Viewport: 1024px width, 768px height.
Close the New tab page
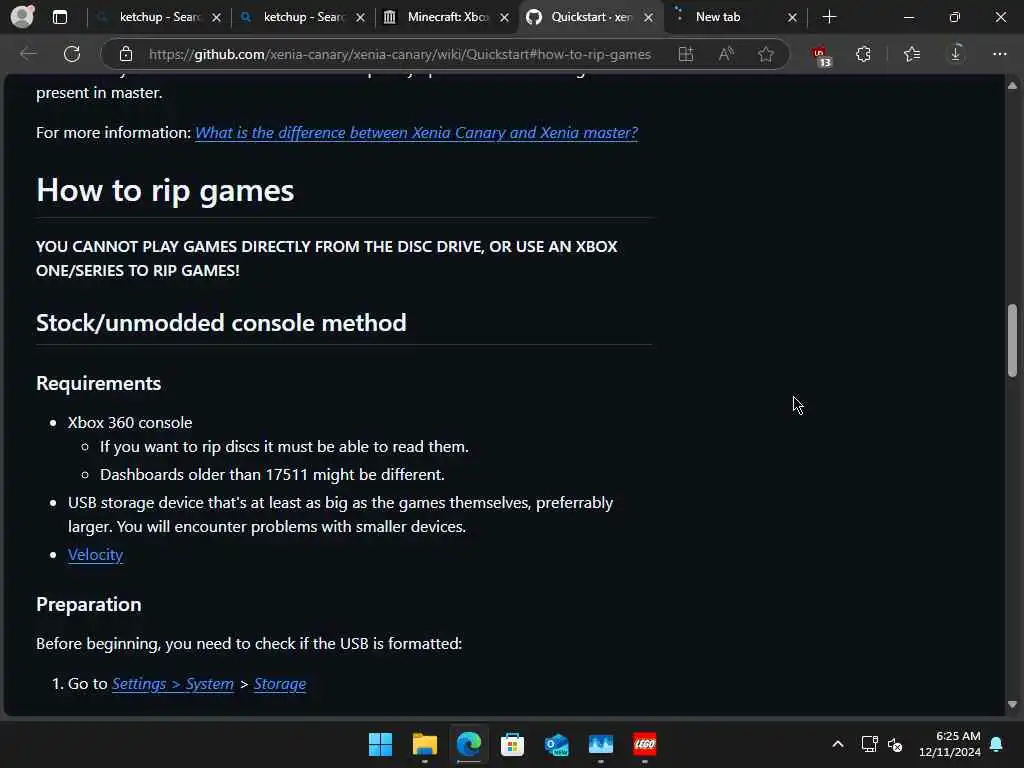point(792,18)
